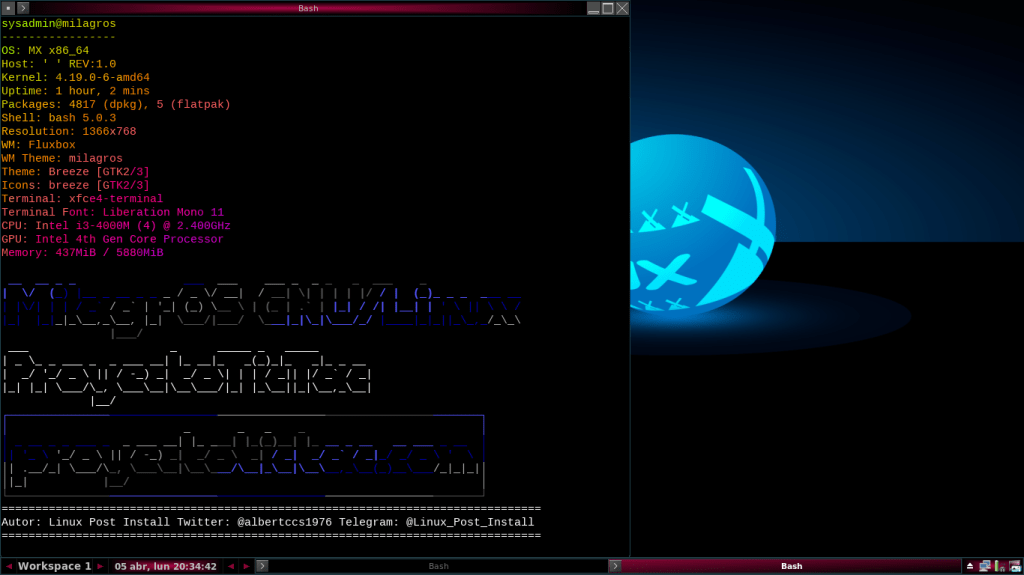This screenshot has height=575, width=1024.
Task: Click the green battery indicator tray icon
Action: click(999, 566)
